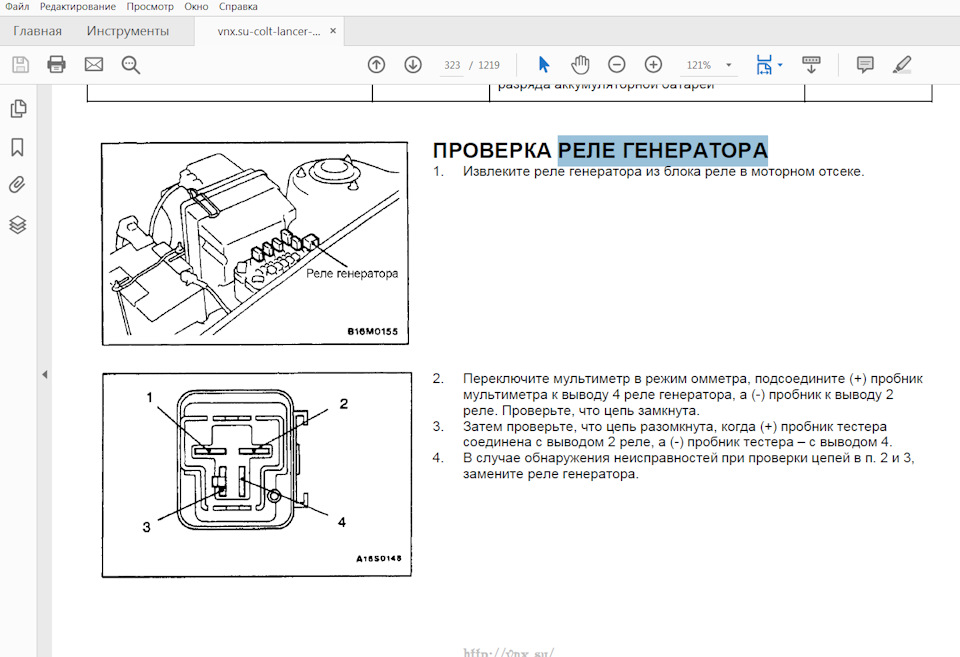Click the engine bay relay illustration

[255, 243]
